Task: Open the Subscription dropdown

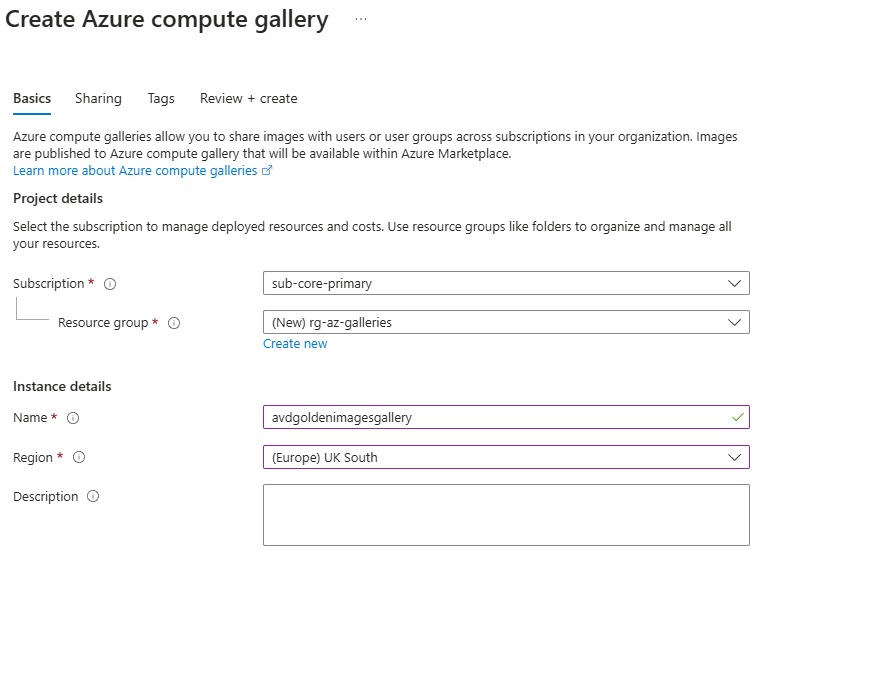Action: coord(733,283)
